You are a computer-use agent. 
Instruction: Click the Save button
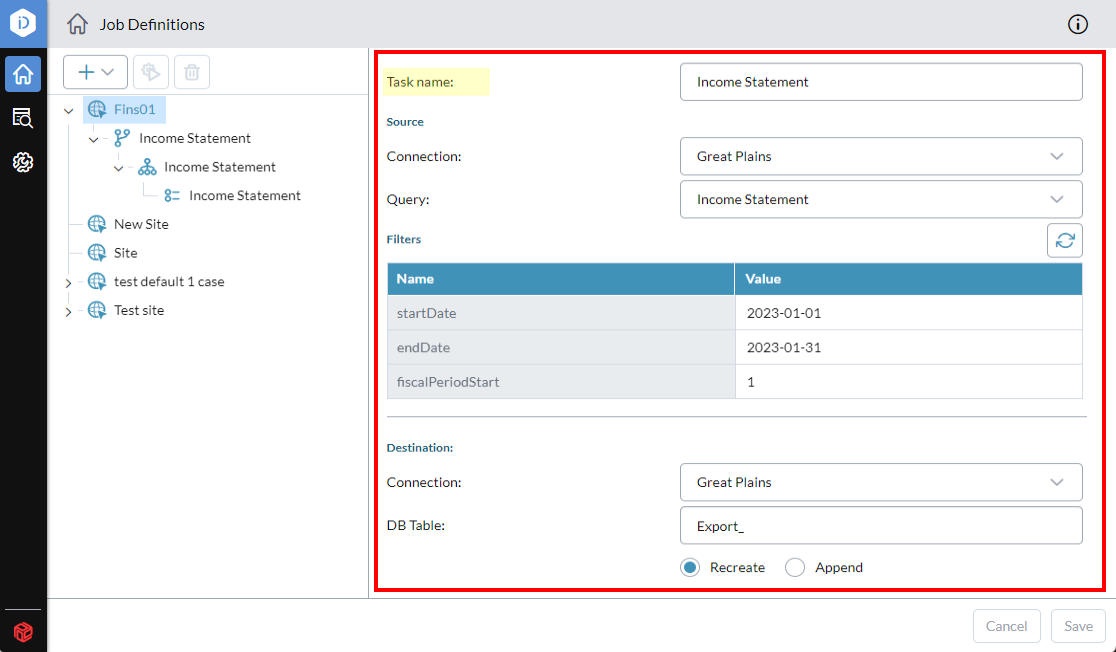(x=1078, y=626)
